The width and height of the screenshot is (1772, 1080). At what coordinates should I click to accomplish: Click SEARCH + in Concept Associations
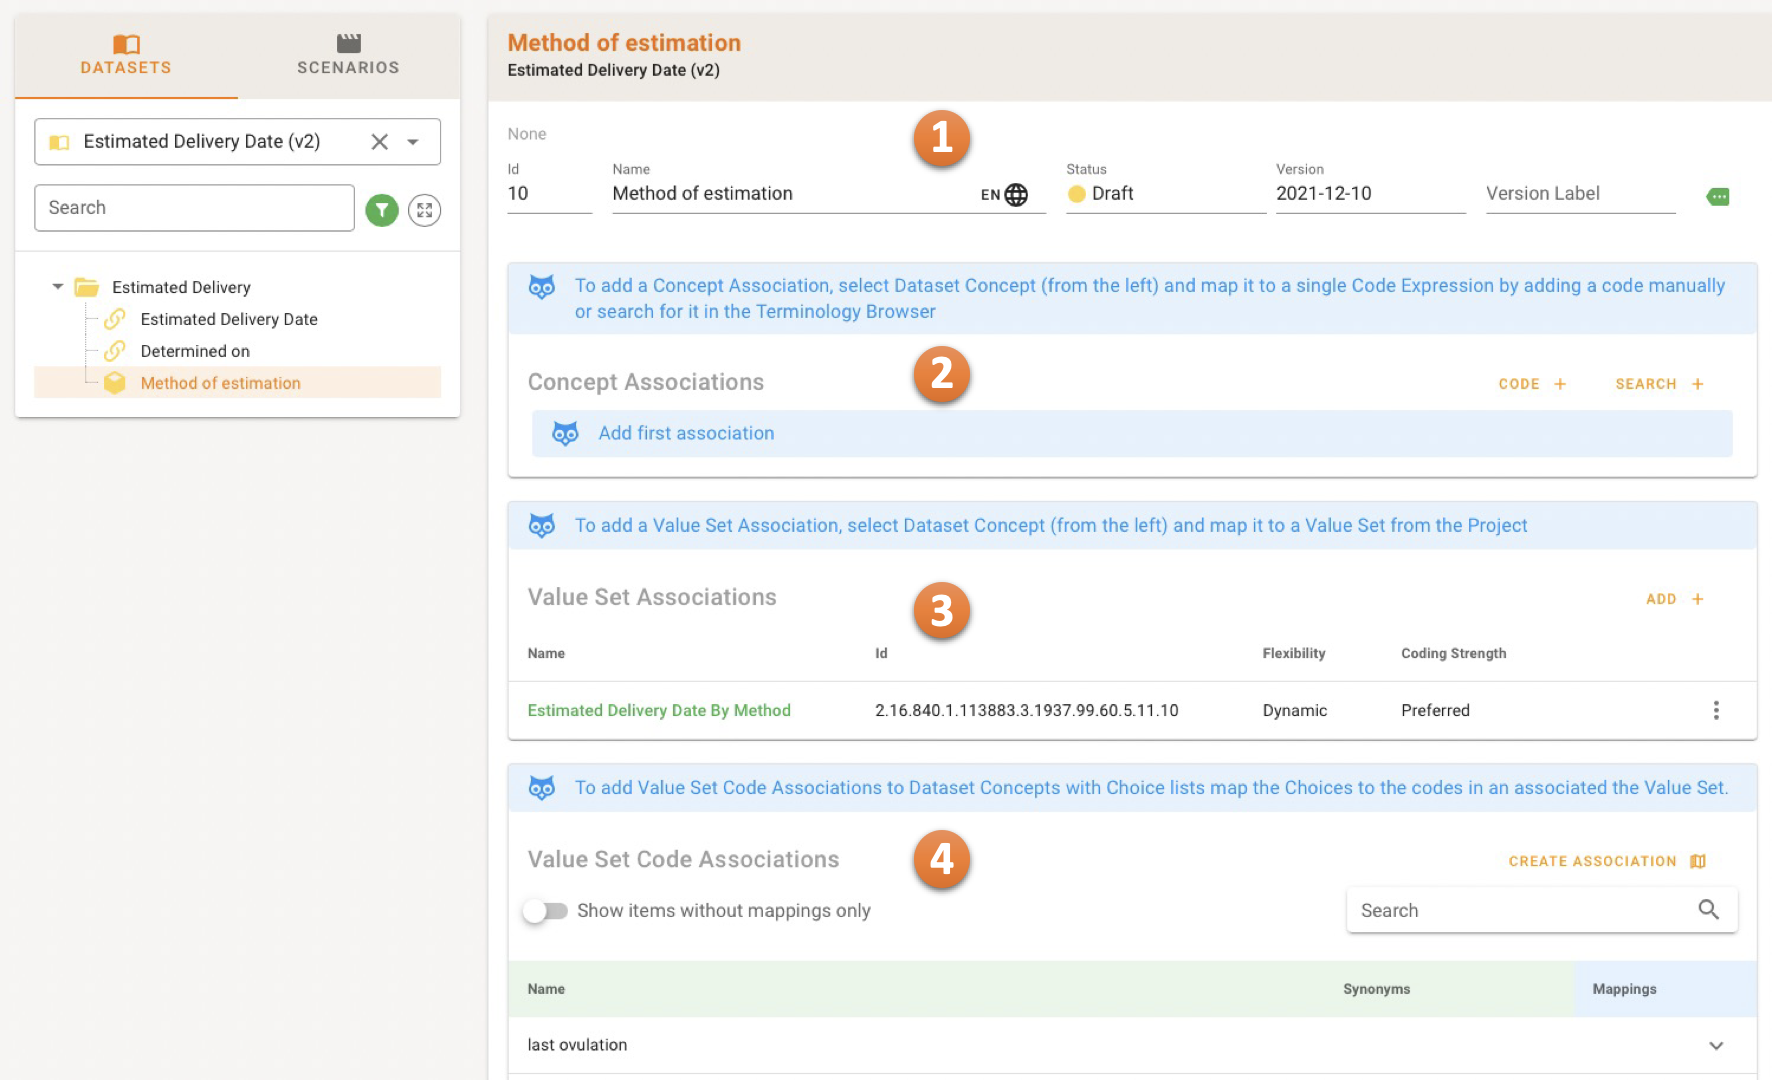(x=1659, y=384)
